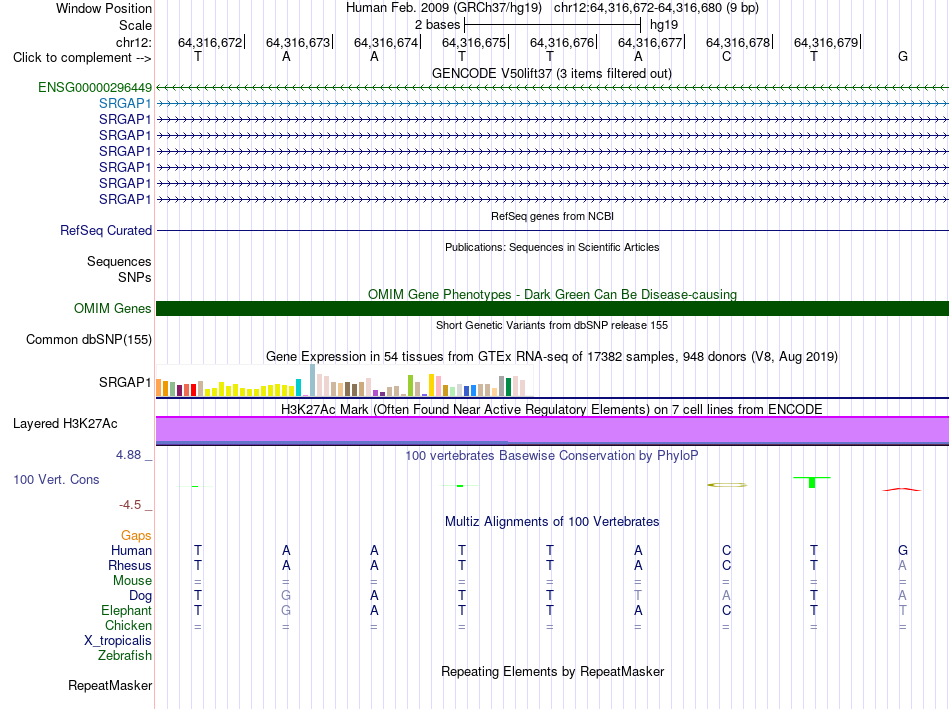Select the Rhesus species row label

point(130,565)
